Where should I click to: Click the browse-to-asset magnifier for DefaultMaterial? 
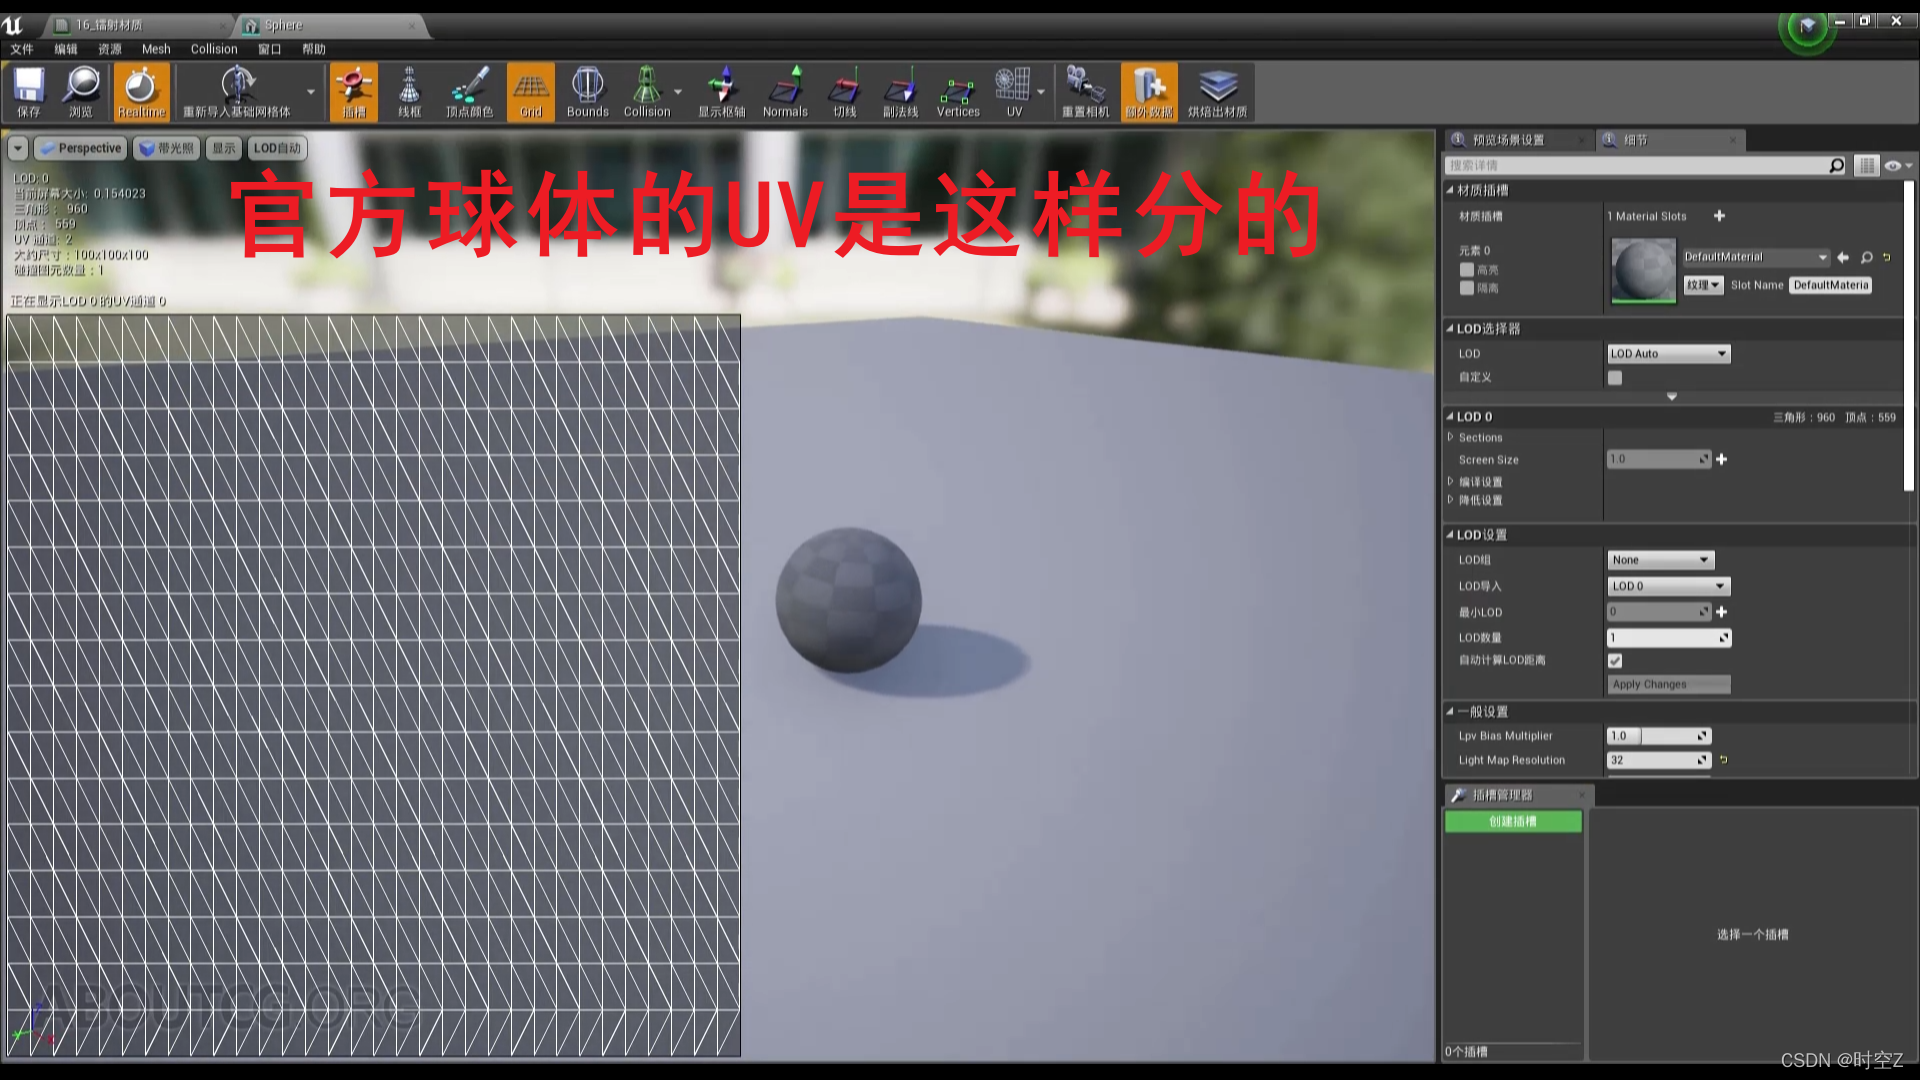click(1866, 258)
